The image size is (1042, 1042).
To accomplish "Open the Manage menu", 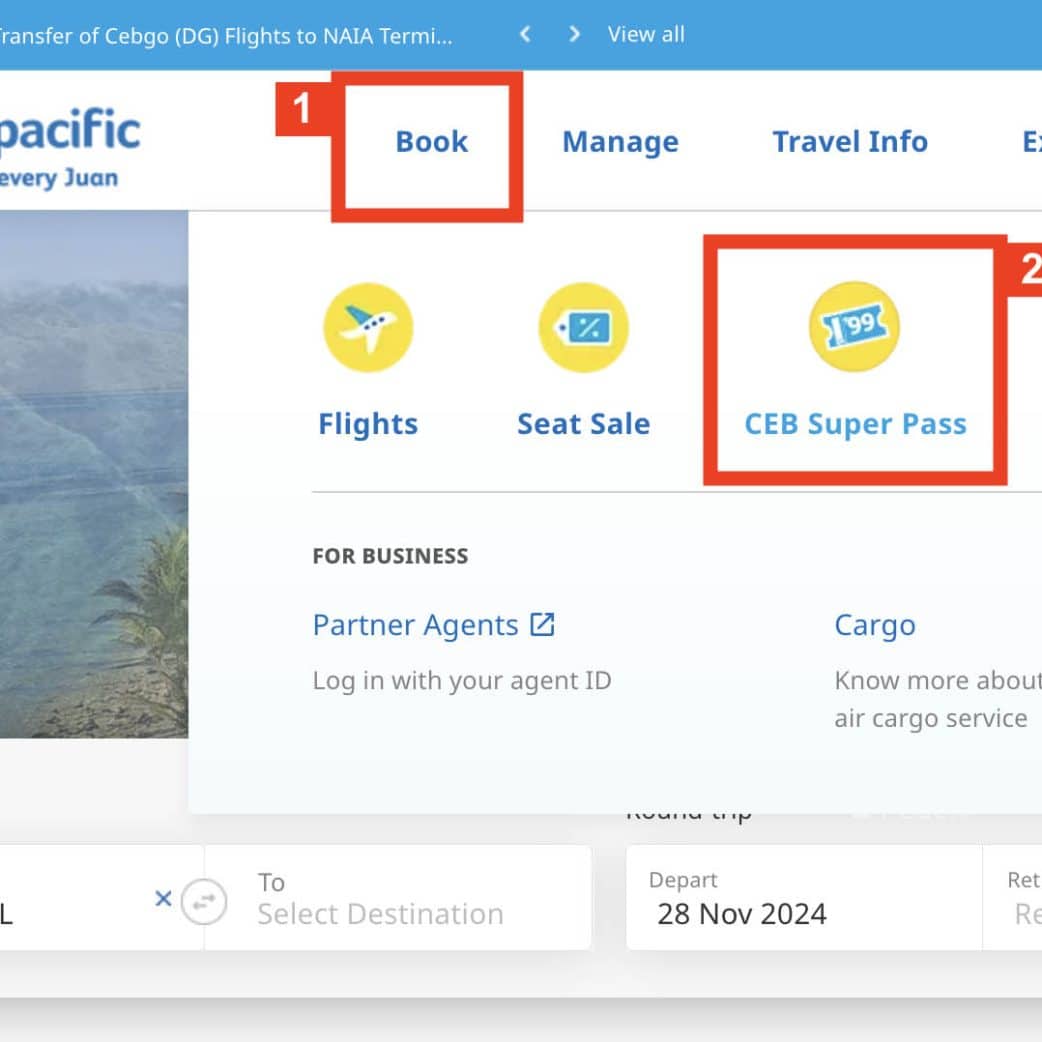I will 620,141.
